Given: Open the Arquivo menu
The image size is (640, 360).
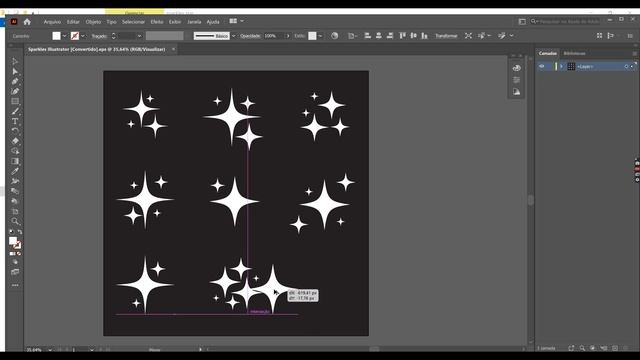Looking at the screenshot, I should coord(52,22).
